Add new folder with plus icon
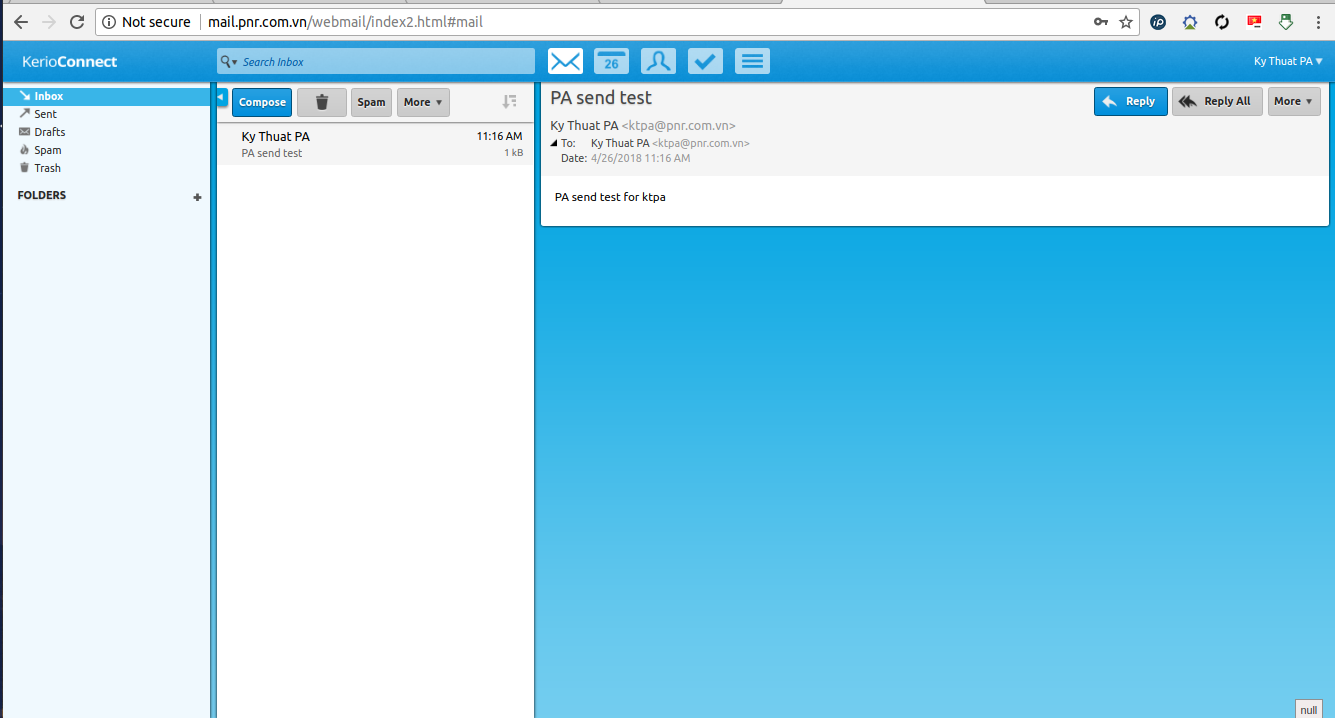This screenshot has height=718, width=1335. [197, 197]
